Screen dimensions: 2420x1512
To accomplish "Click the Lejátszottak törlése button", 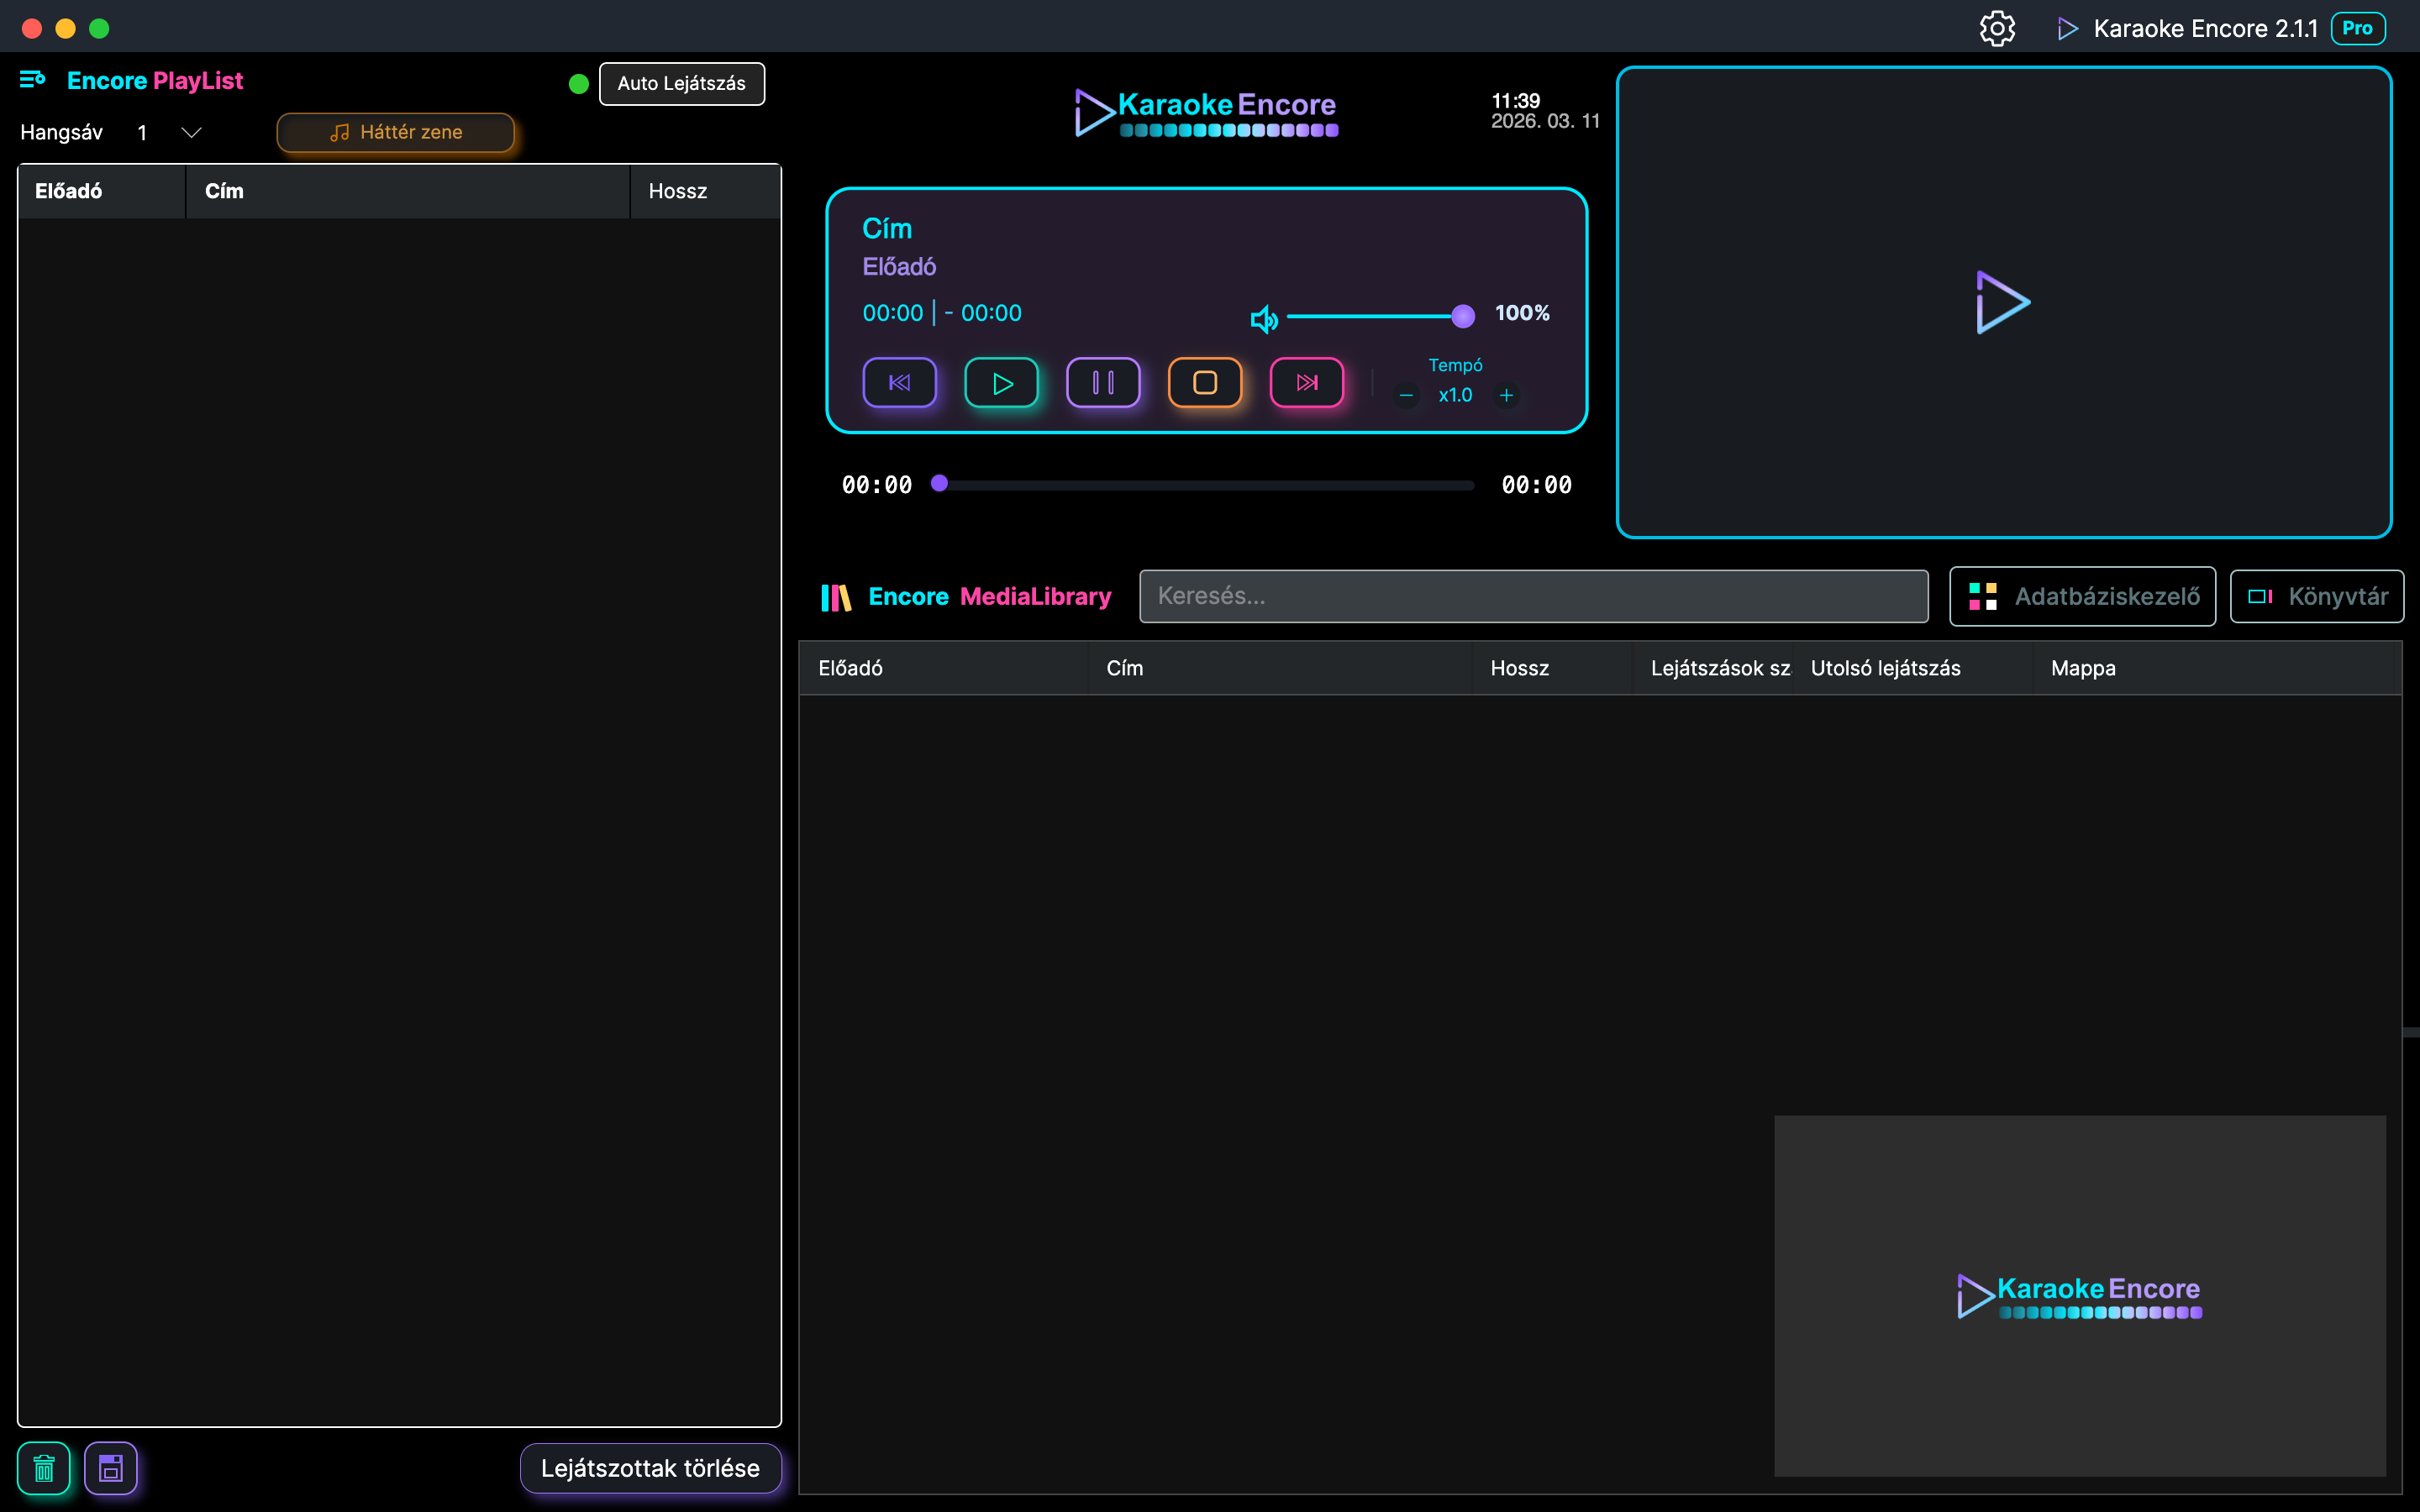I will pos(650,1468).
